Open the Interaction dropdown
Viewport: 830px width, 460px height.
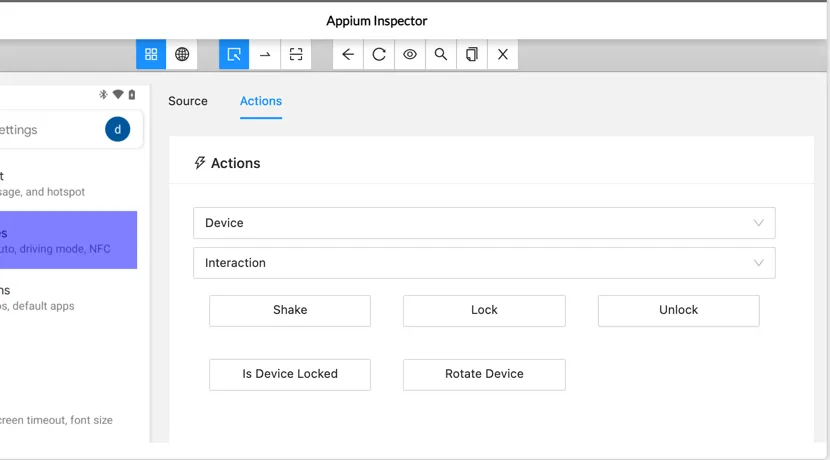484,263
